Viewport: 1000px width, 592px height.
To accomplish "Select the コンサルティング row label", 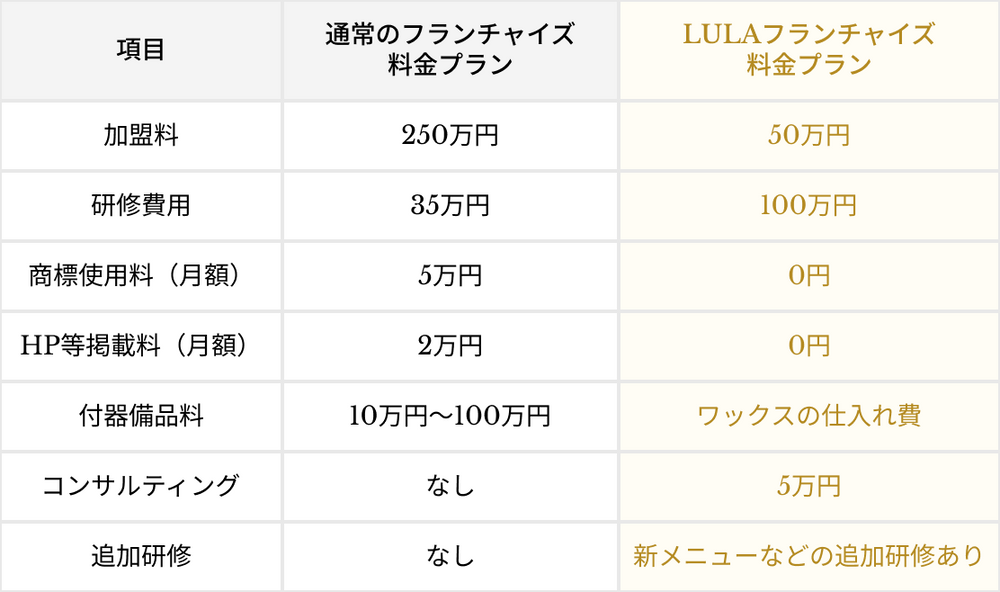I will [141, 487].
